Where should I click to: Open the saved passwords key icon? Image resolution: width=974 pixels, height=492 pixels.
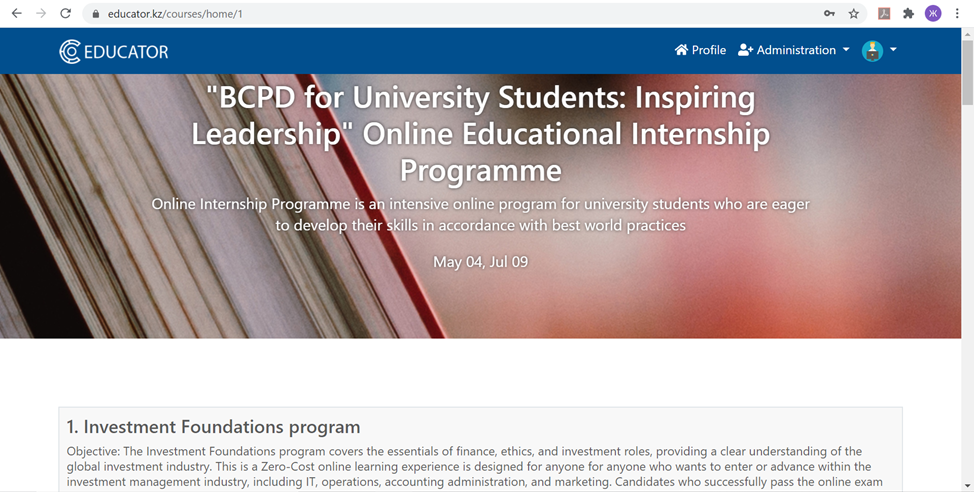pyautogui.click(x=829, y=14)
